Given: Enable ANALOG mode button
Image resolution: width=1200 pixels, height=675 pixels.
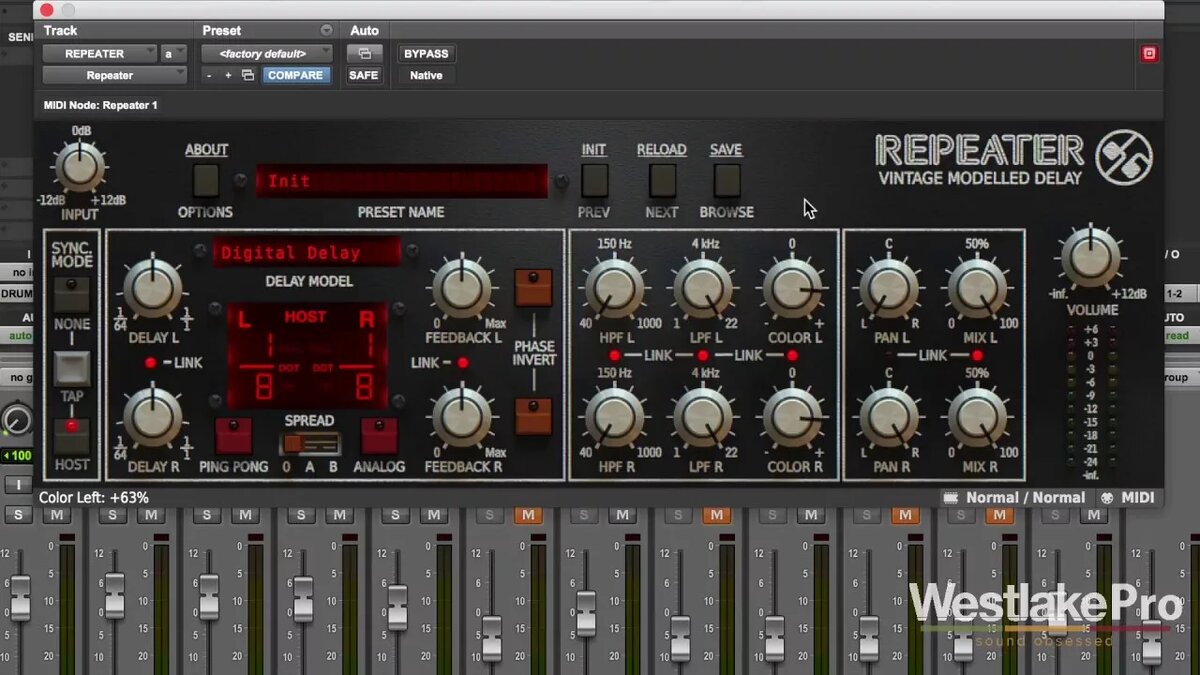Looking at the screenshot, I should (x=379, y=436).
